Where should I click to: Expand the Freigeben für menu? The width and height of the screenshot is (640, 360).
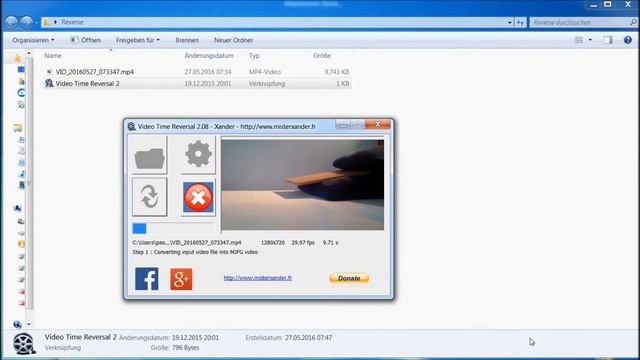point(138,40)
